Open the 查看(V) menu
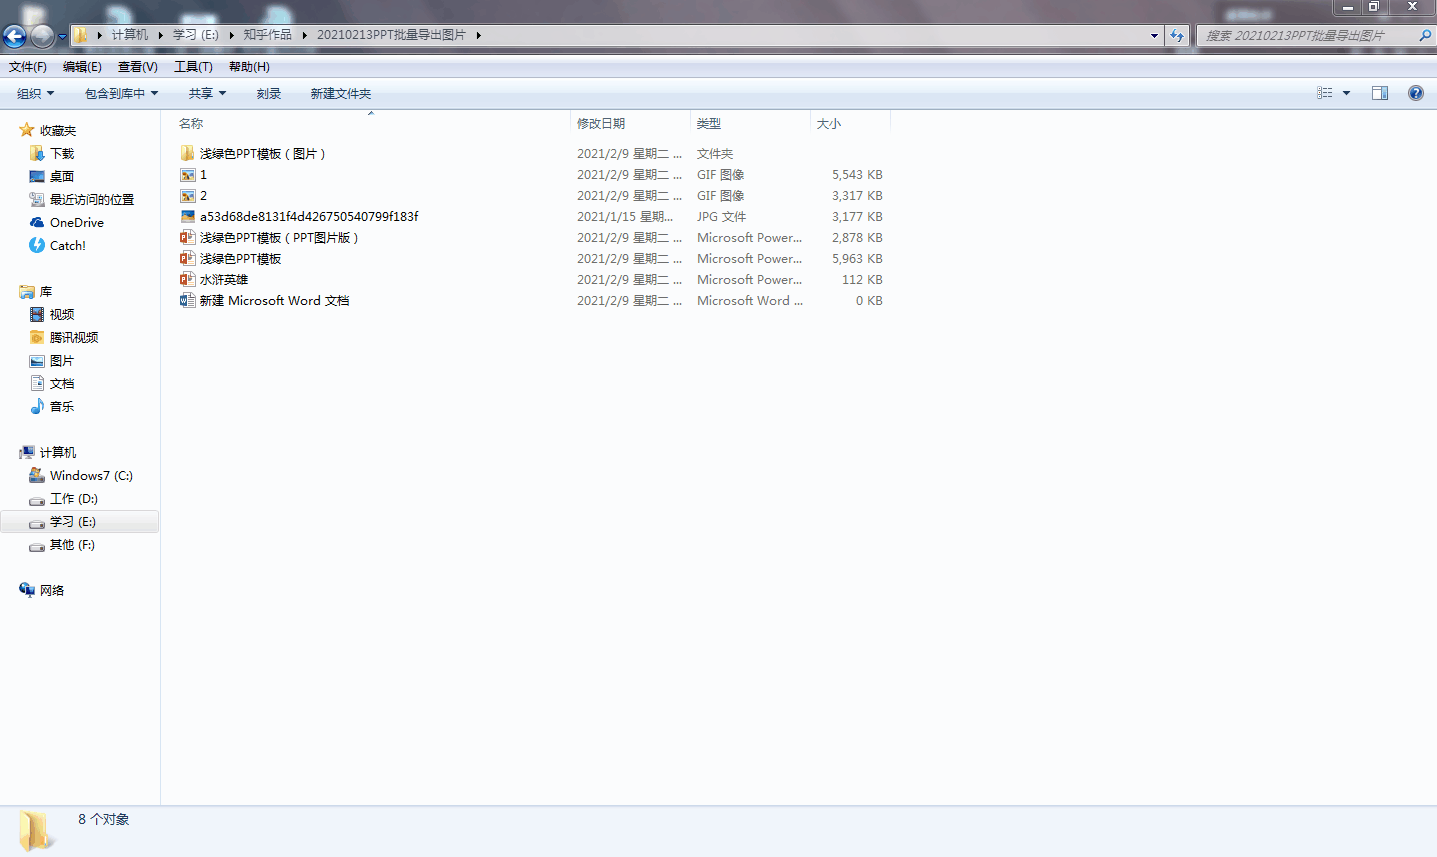This screenshot has height=857, width=1437. pyautogui.click(x=138, y=67)
